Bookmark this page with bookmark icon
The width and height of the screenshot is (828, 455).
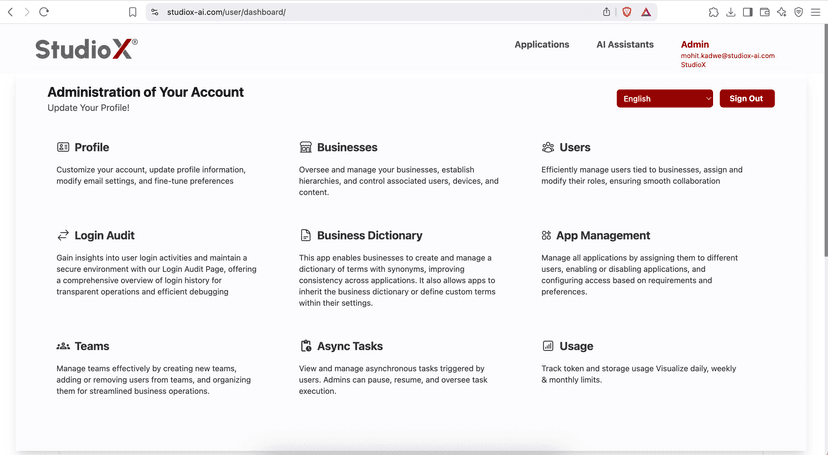point(133,12)
